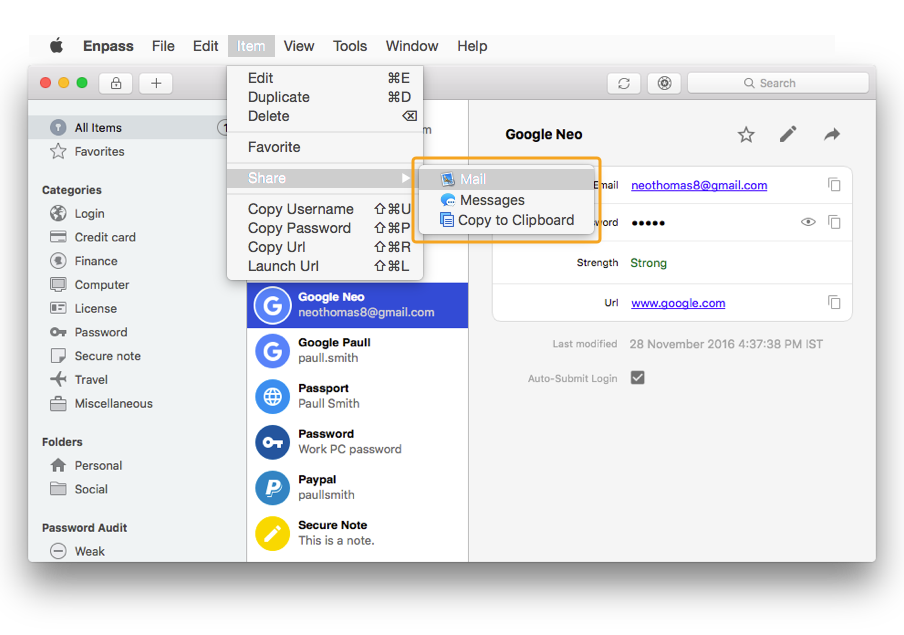Add a new item with the plus icon

coord(155,83)
